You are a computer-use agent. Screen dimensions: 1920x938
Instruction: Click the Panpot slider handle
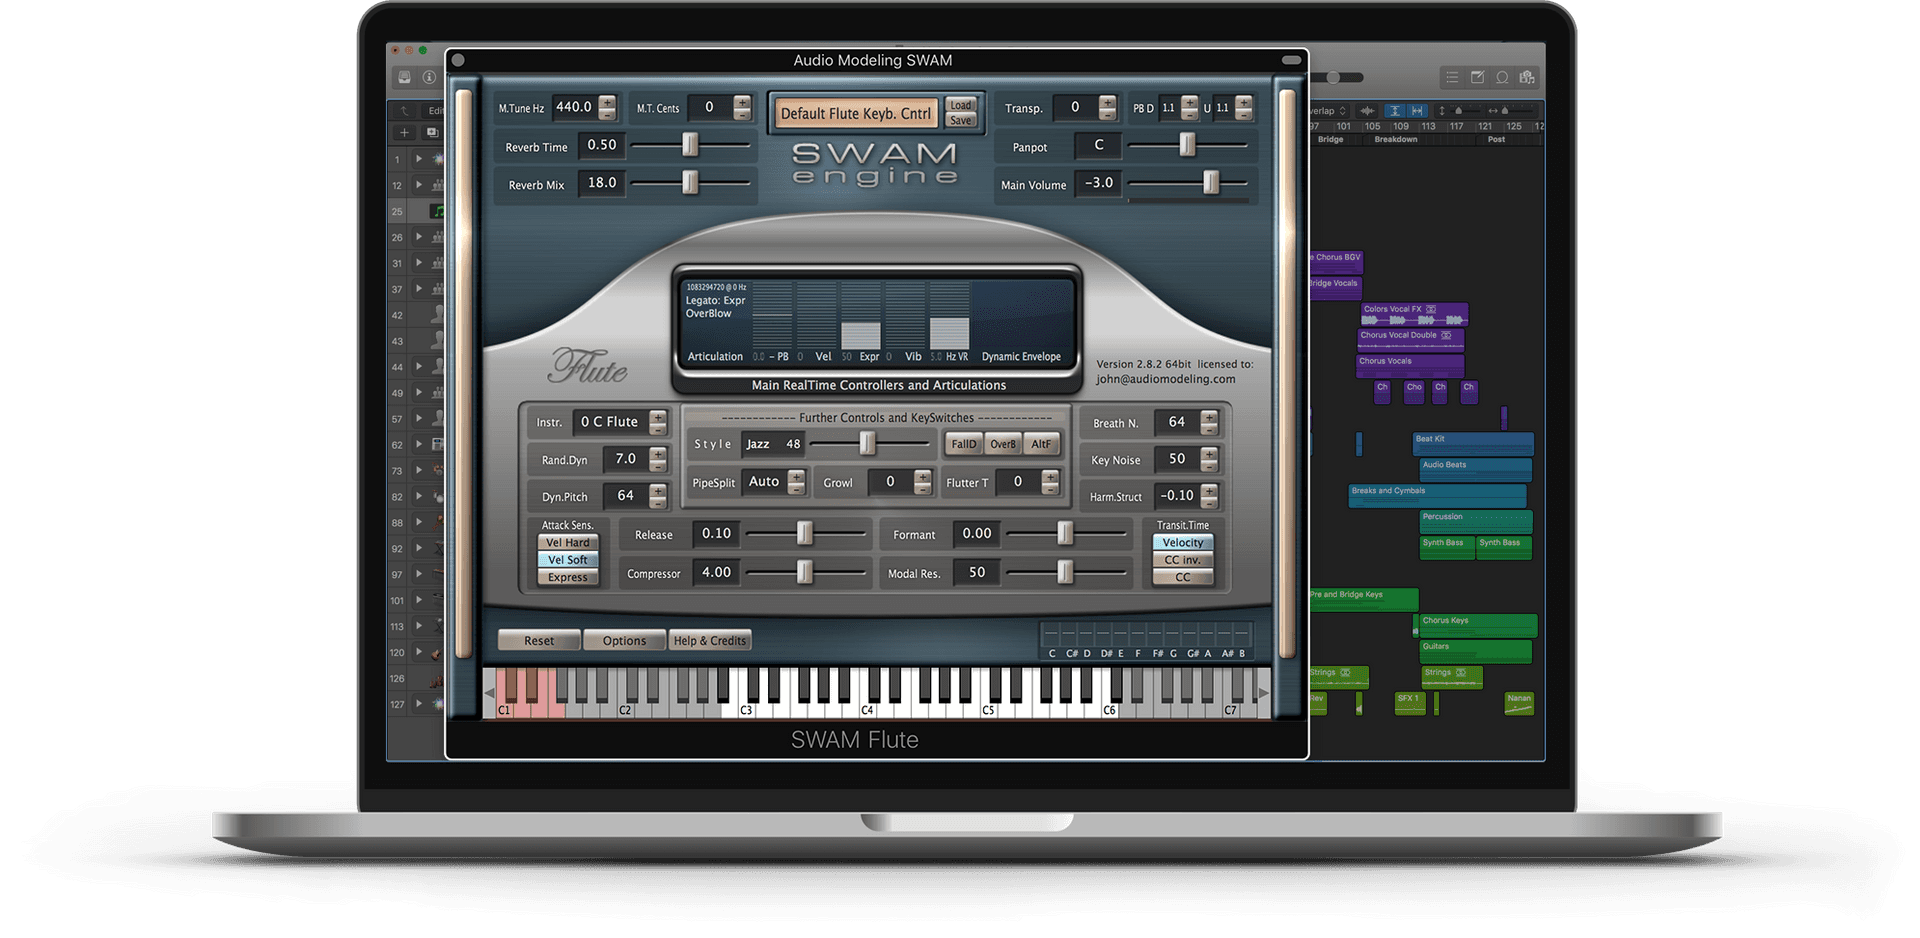pyautogui.click(x=1187, y=145)
